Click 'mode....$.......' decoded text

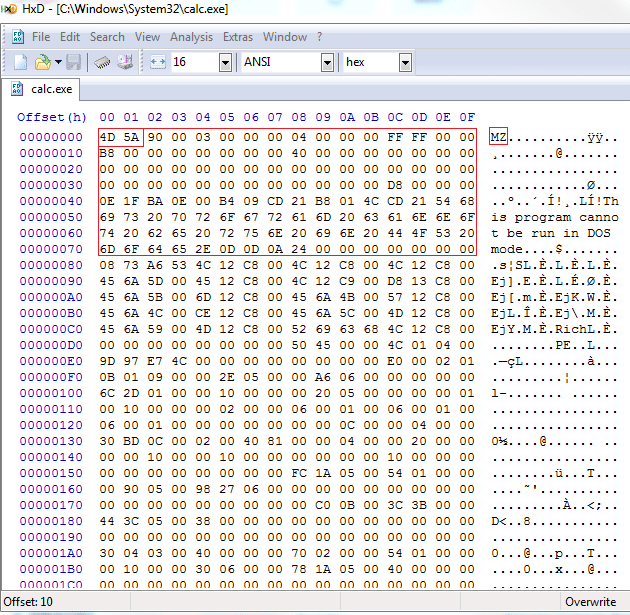554,249
